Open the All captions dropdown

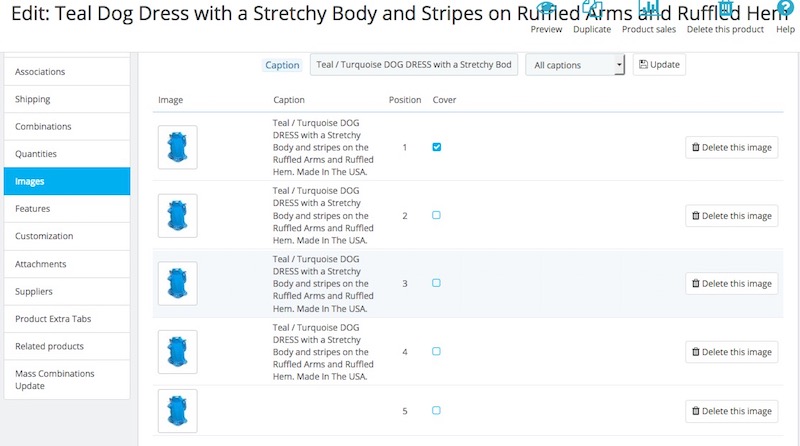click(x=575, y=65)
